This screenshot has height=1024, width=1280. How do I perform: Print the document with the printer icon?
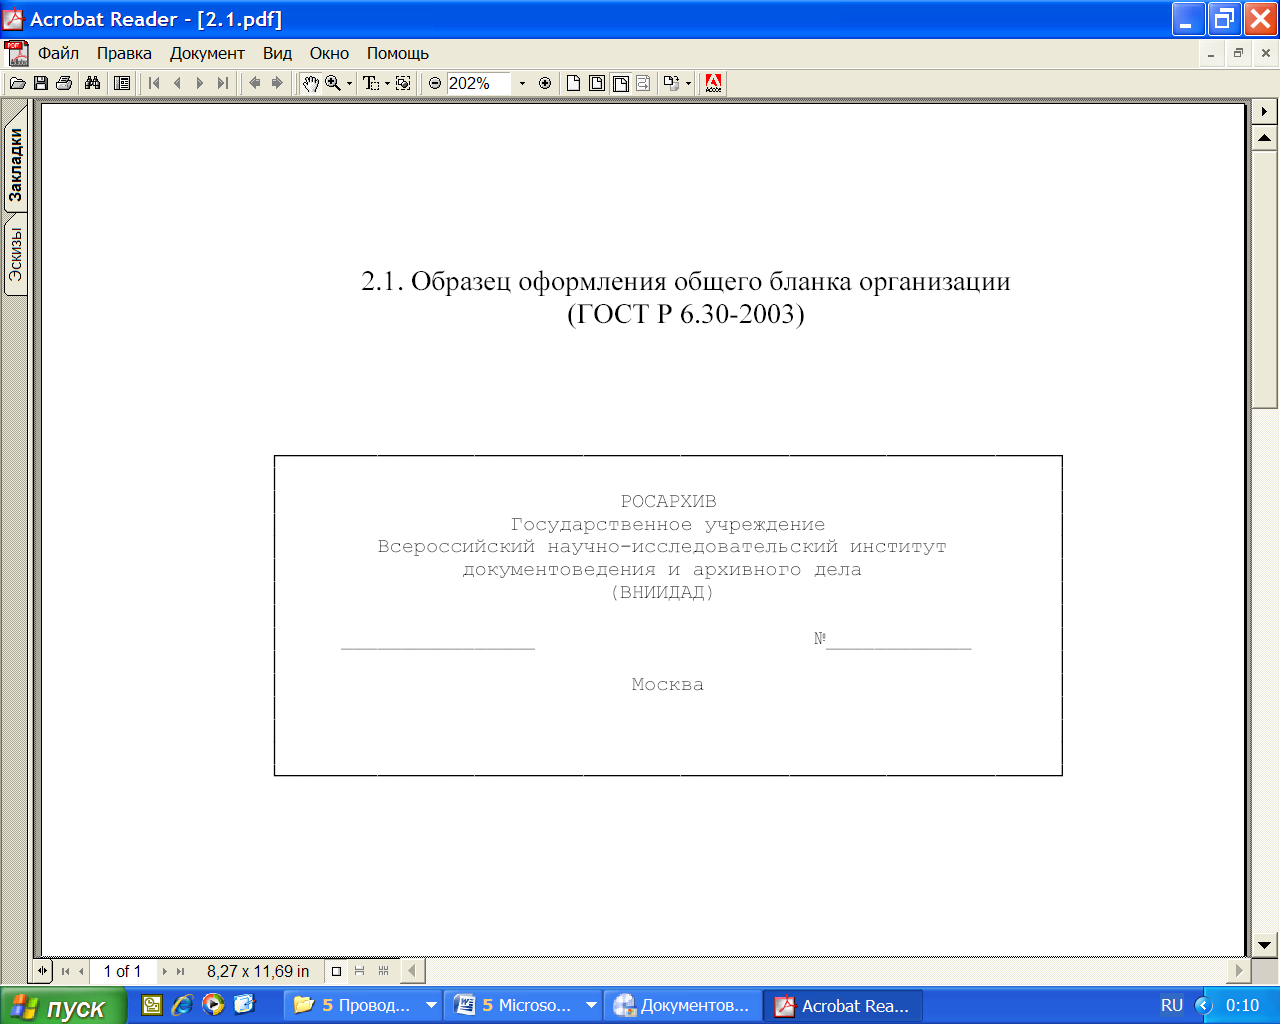64,83
